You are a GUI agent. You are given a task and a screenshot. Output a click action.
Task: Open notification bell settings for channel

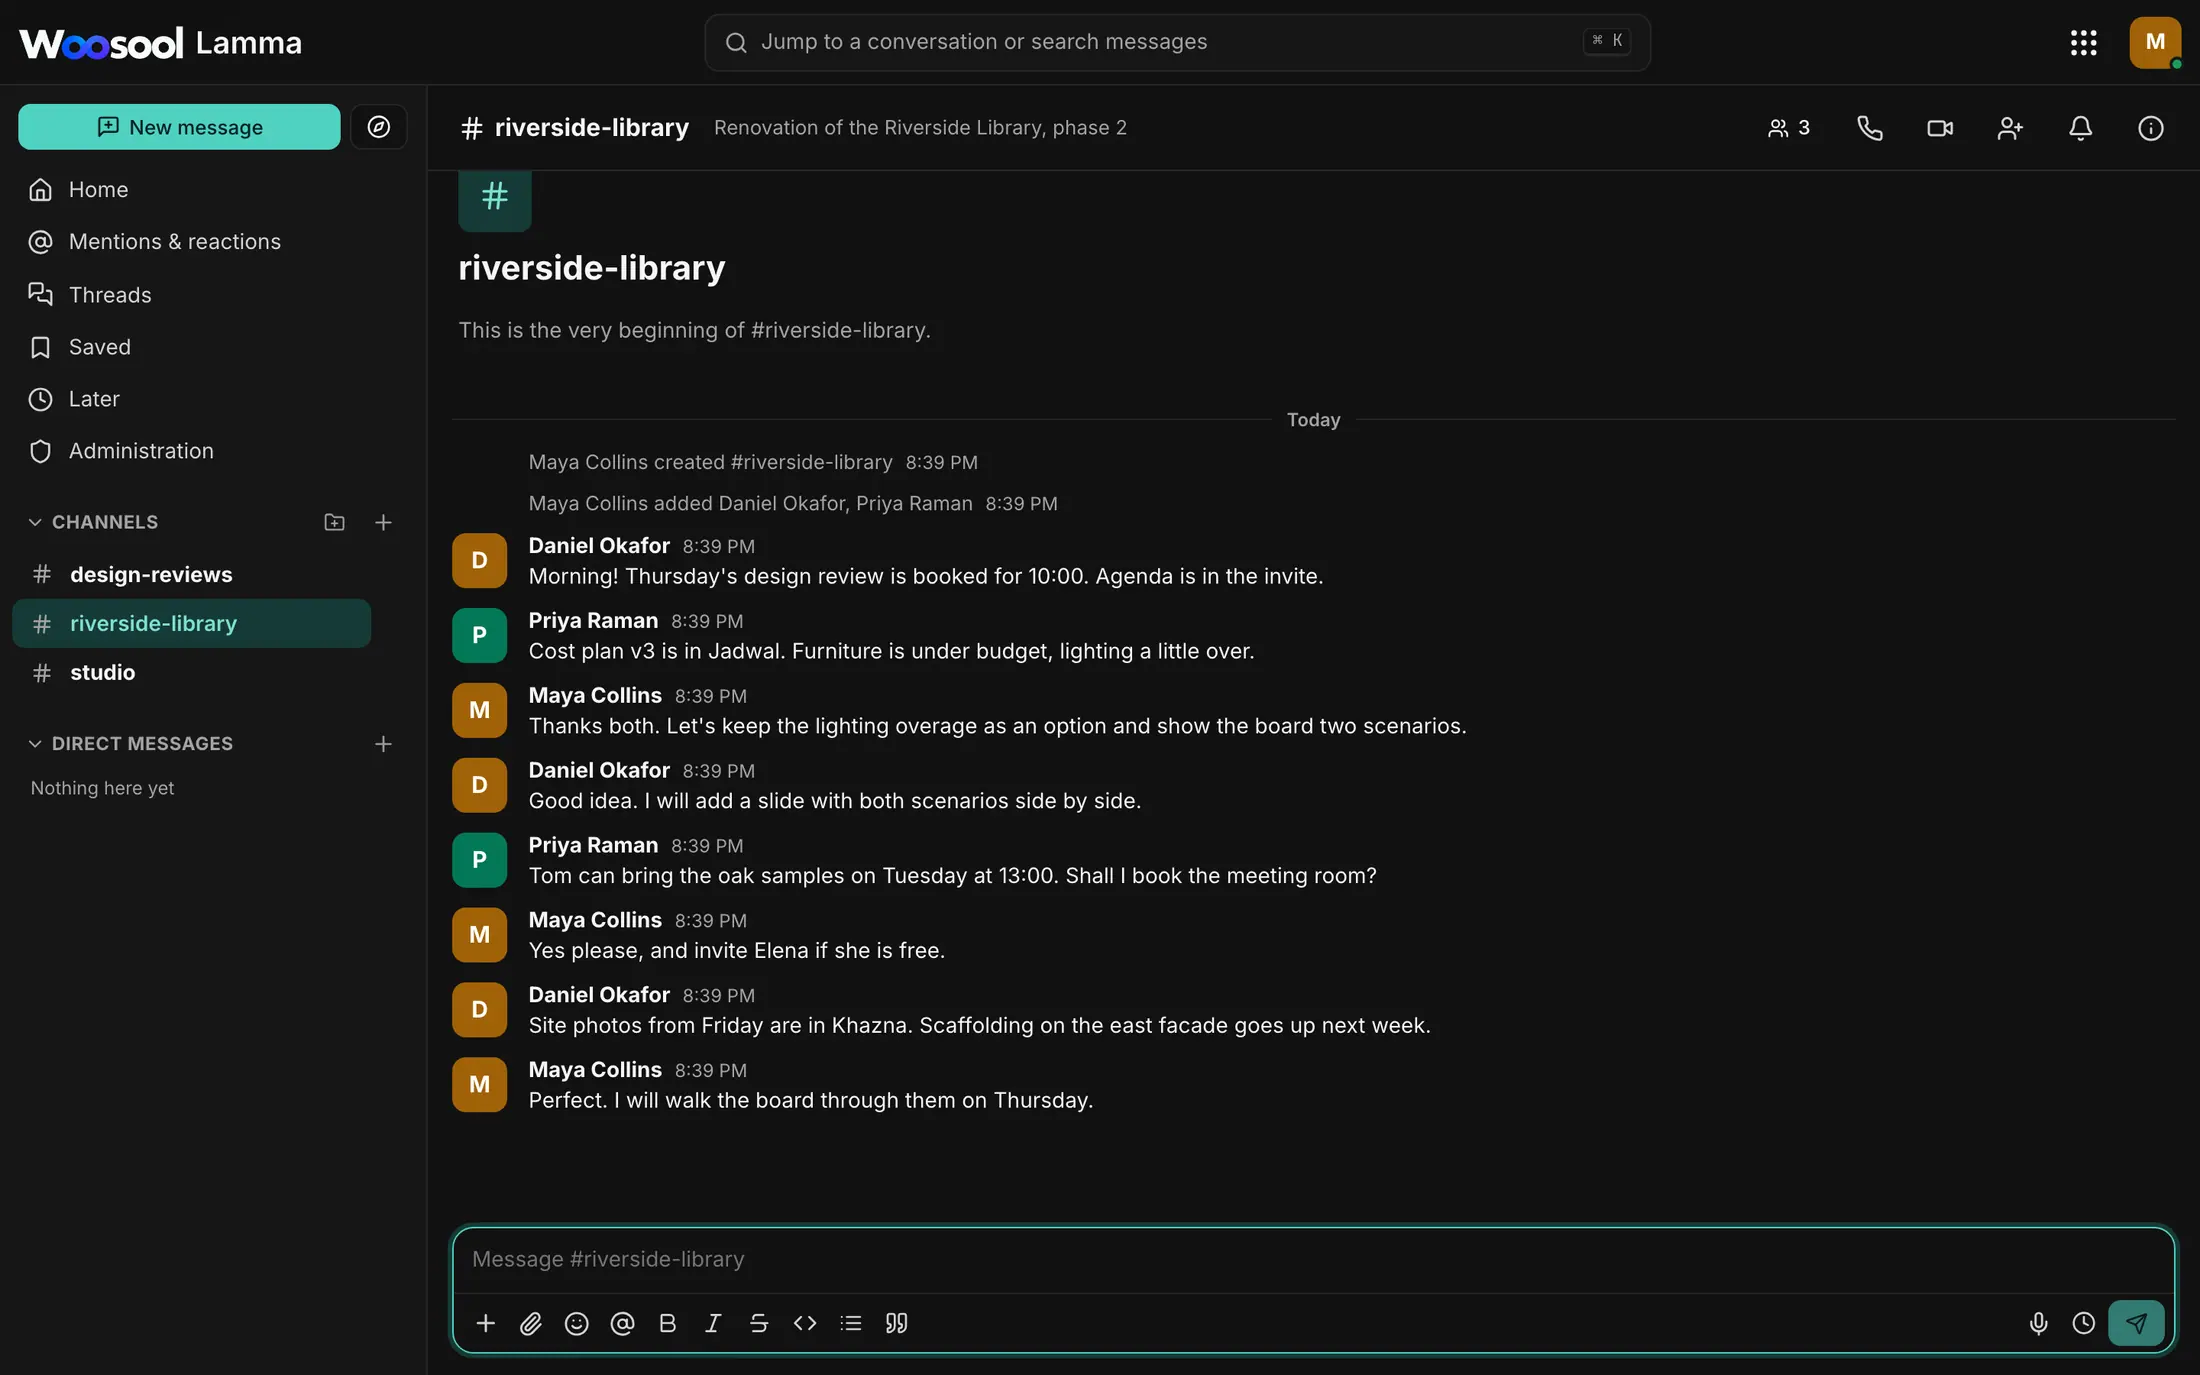(x=2080, y=128)
